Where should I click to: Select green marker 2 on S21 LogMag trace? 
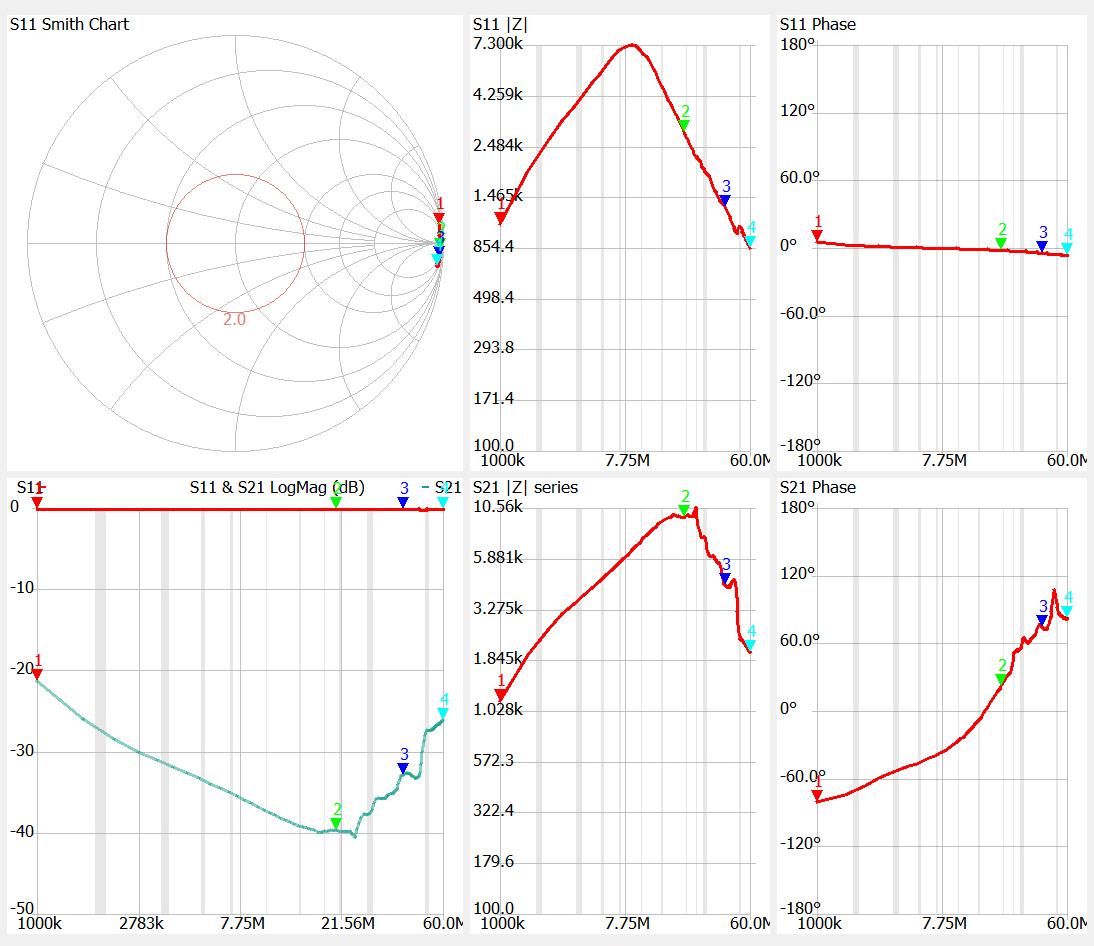pyautogui.click(x=336, y=822)
